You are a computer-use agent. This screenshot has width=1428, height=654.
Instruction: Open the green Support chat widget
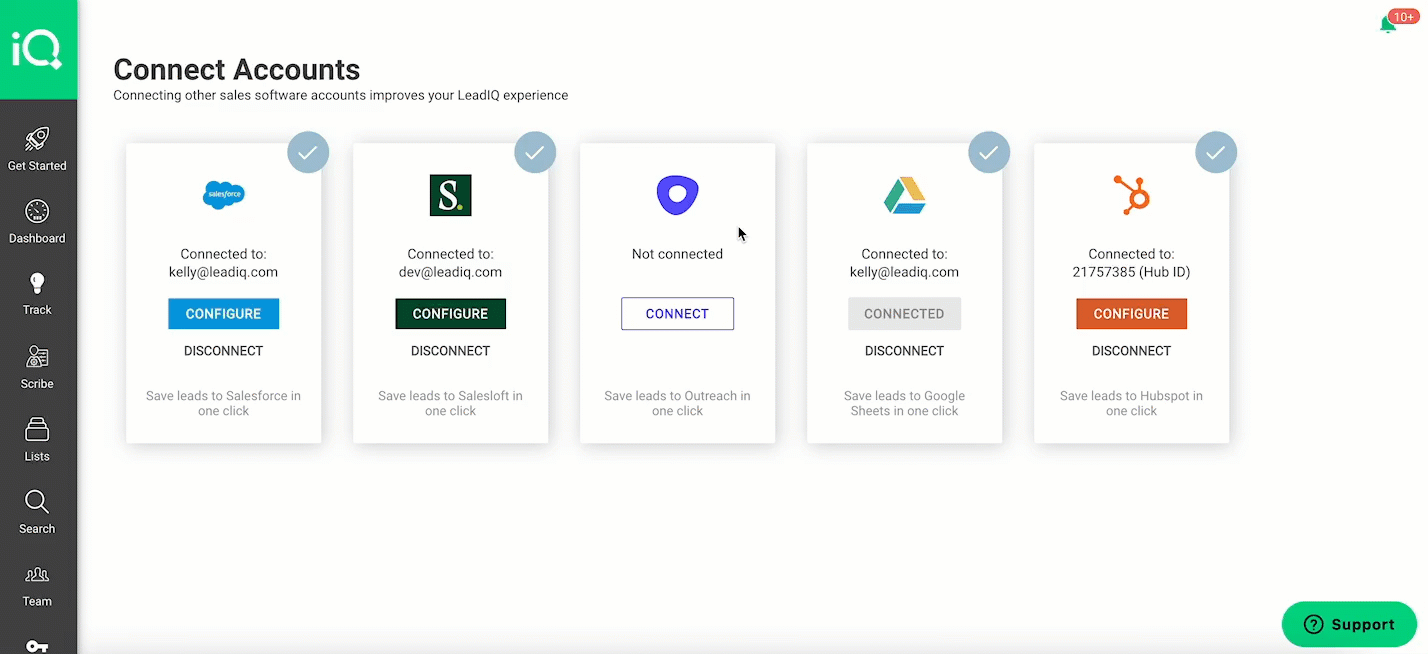click(x=1349, y=624)
